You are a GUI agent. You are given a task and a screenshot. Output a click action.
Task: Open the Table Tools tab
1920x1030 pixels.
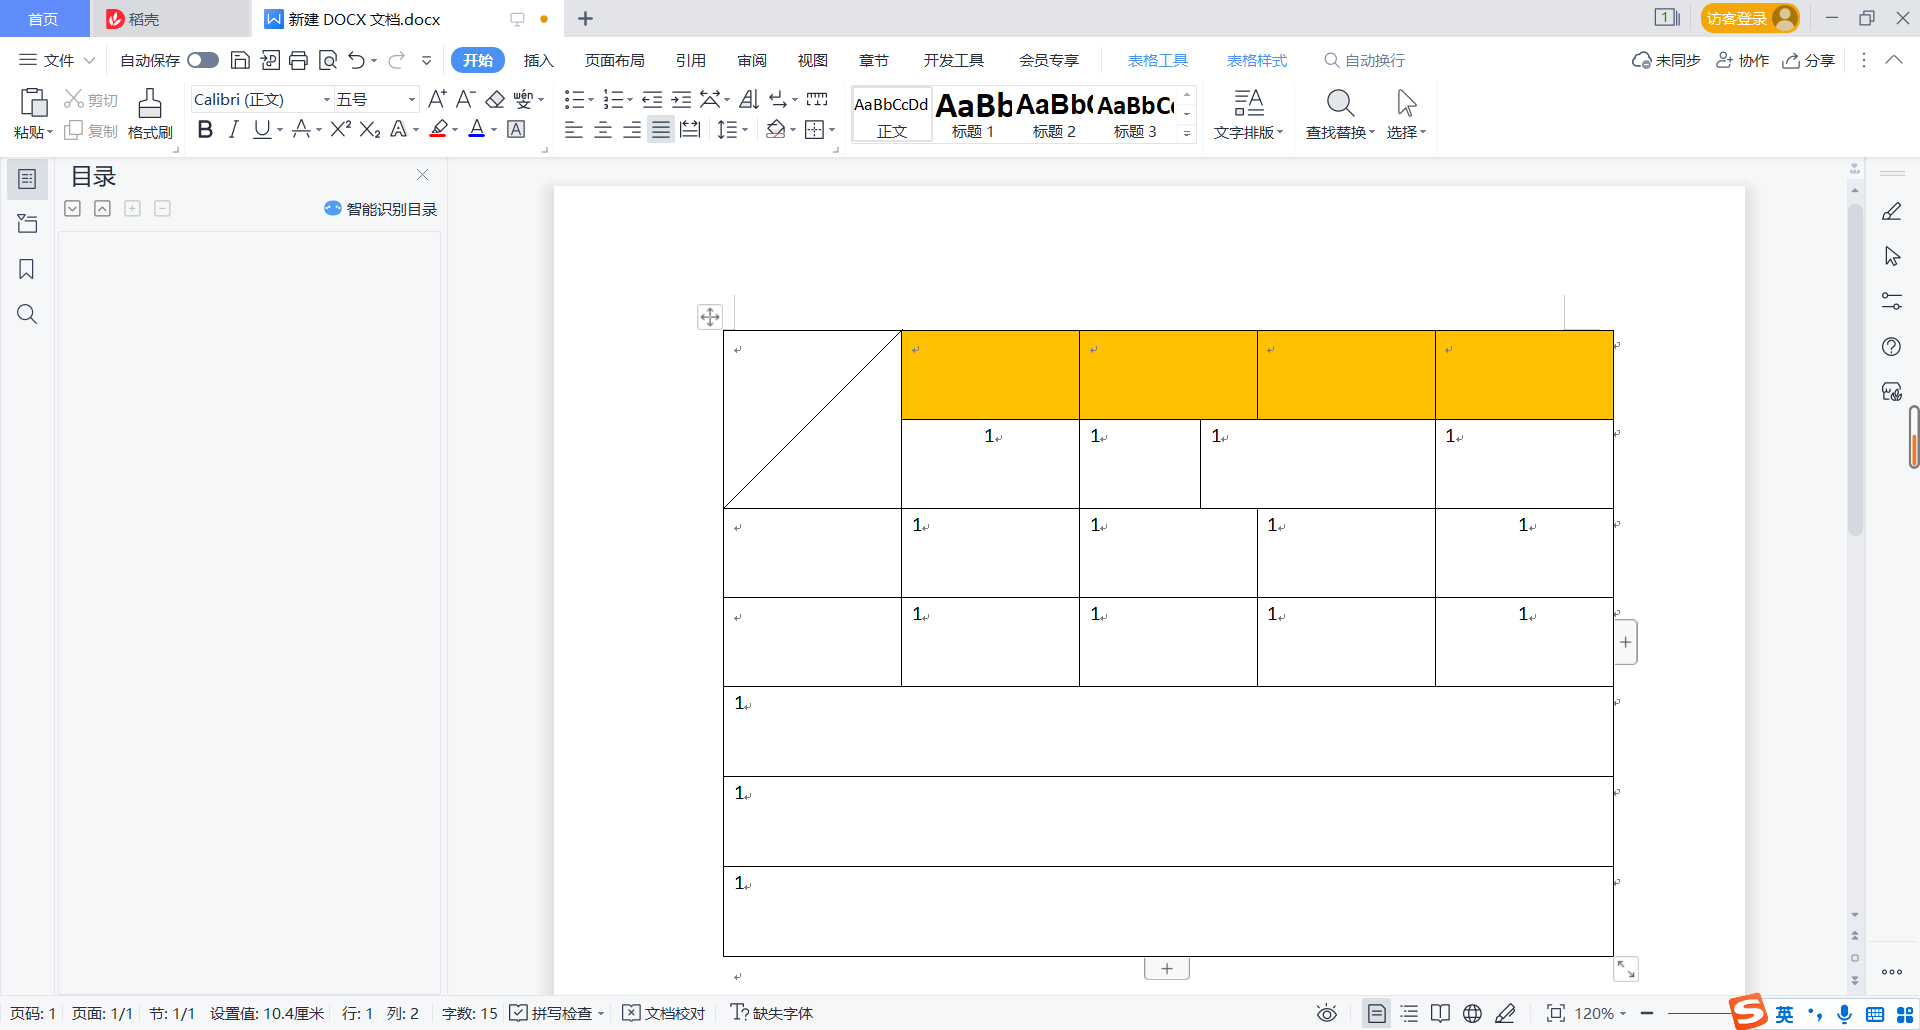pos(1157,60)
